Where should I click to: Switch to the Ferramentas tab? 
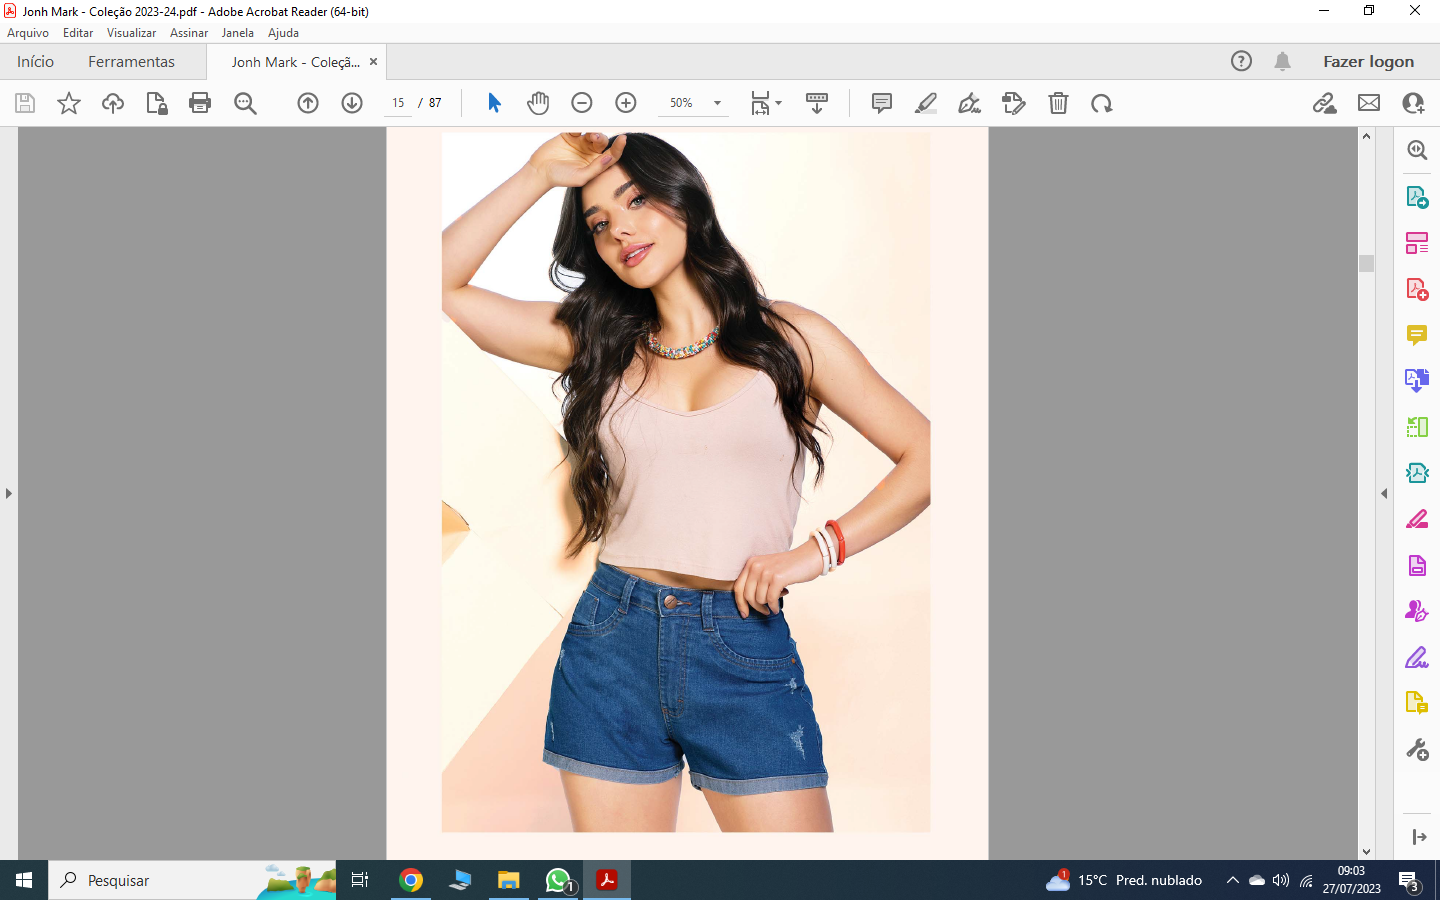click(x=131, y=62)
